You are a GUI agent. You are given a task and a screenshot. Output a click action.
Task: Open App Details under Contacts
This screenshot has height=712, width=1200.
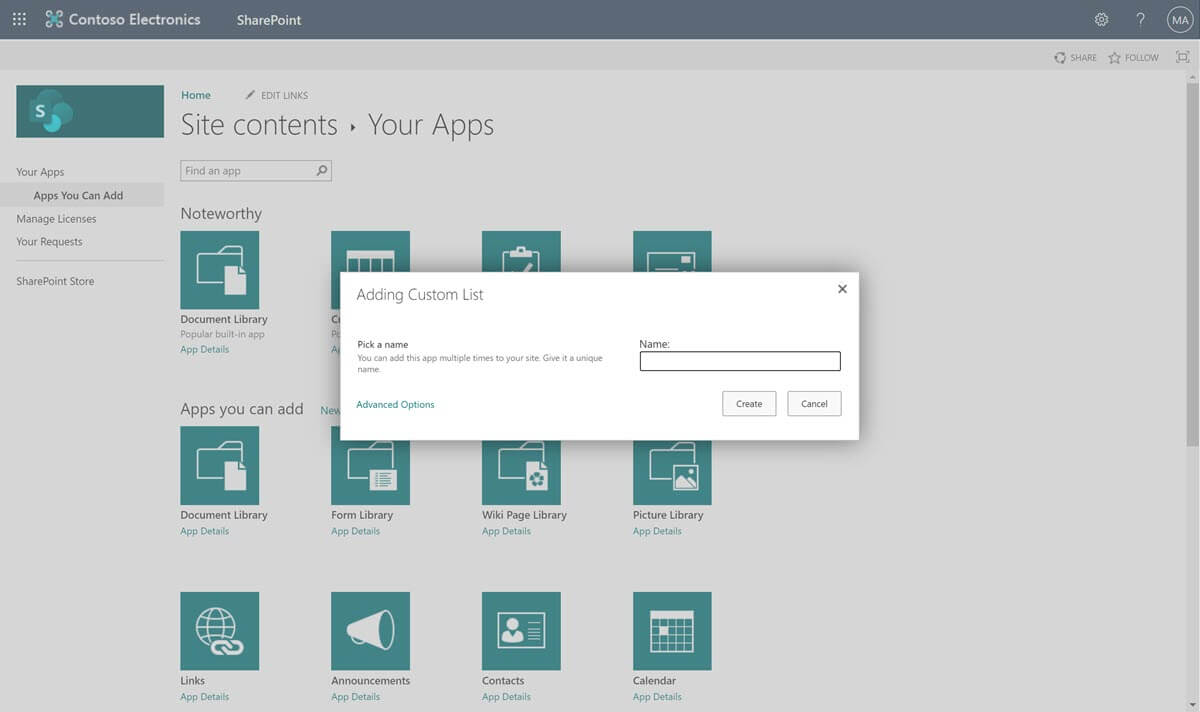pos(506,697)
